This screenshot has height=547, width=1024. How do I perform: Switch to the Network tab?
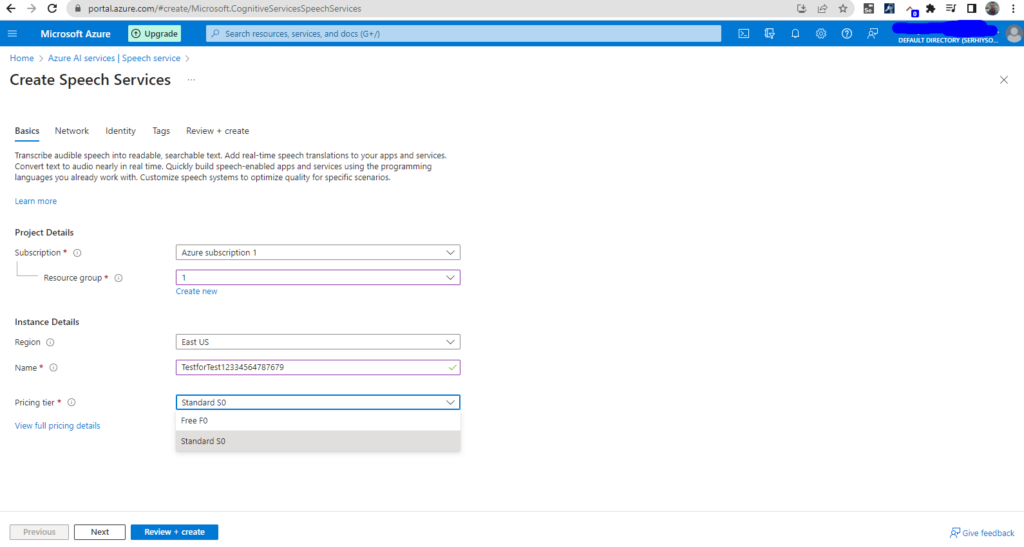pyautogui.click(x=72, y=131)
